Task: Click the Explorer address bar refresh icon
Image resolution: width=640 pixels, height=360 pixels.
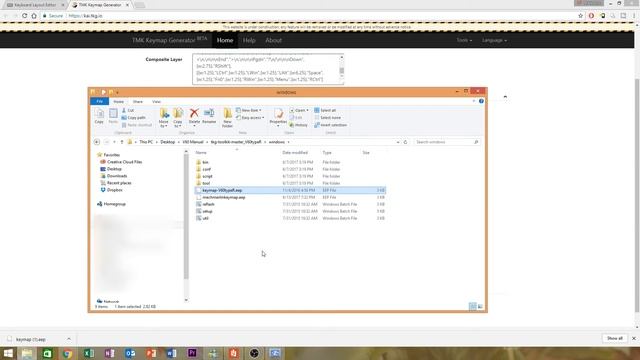Action: (x=405, y=142)
